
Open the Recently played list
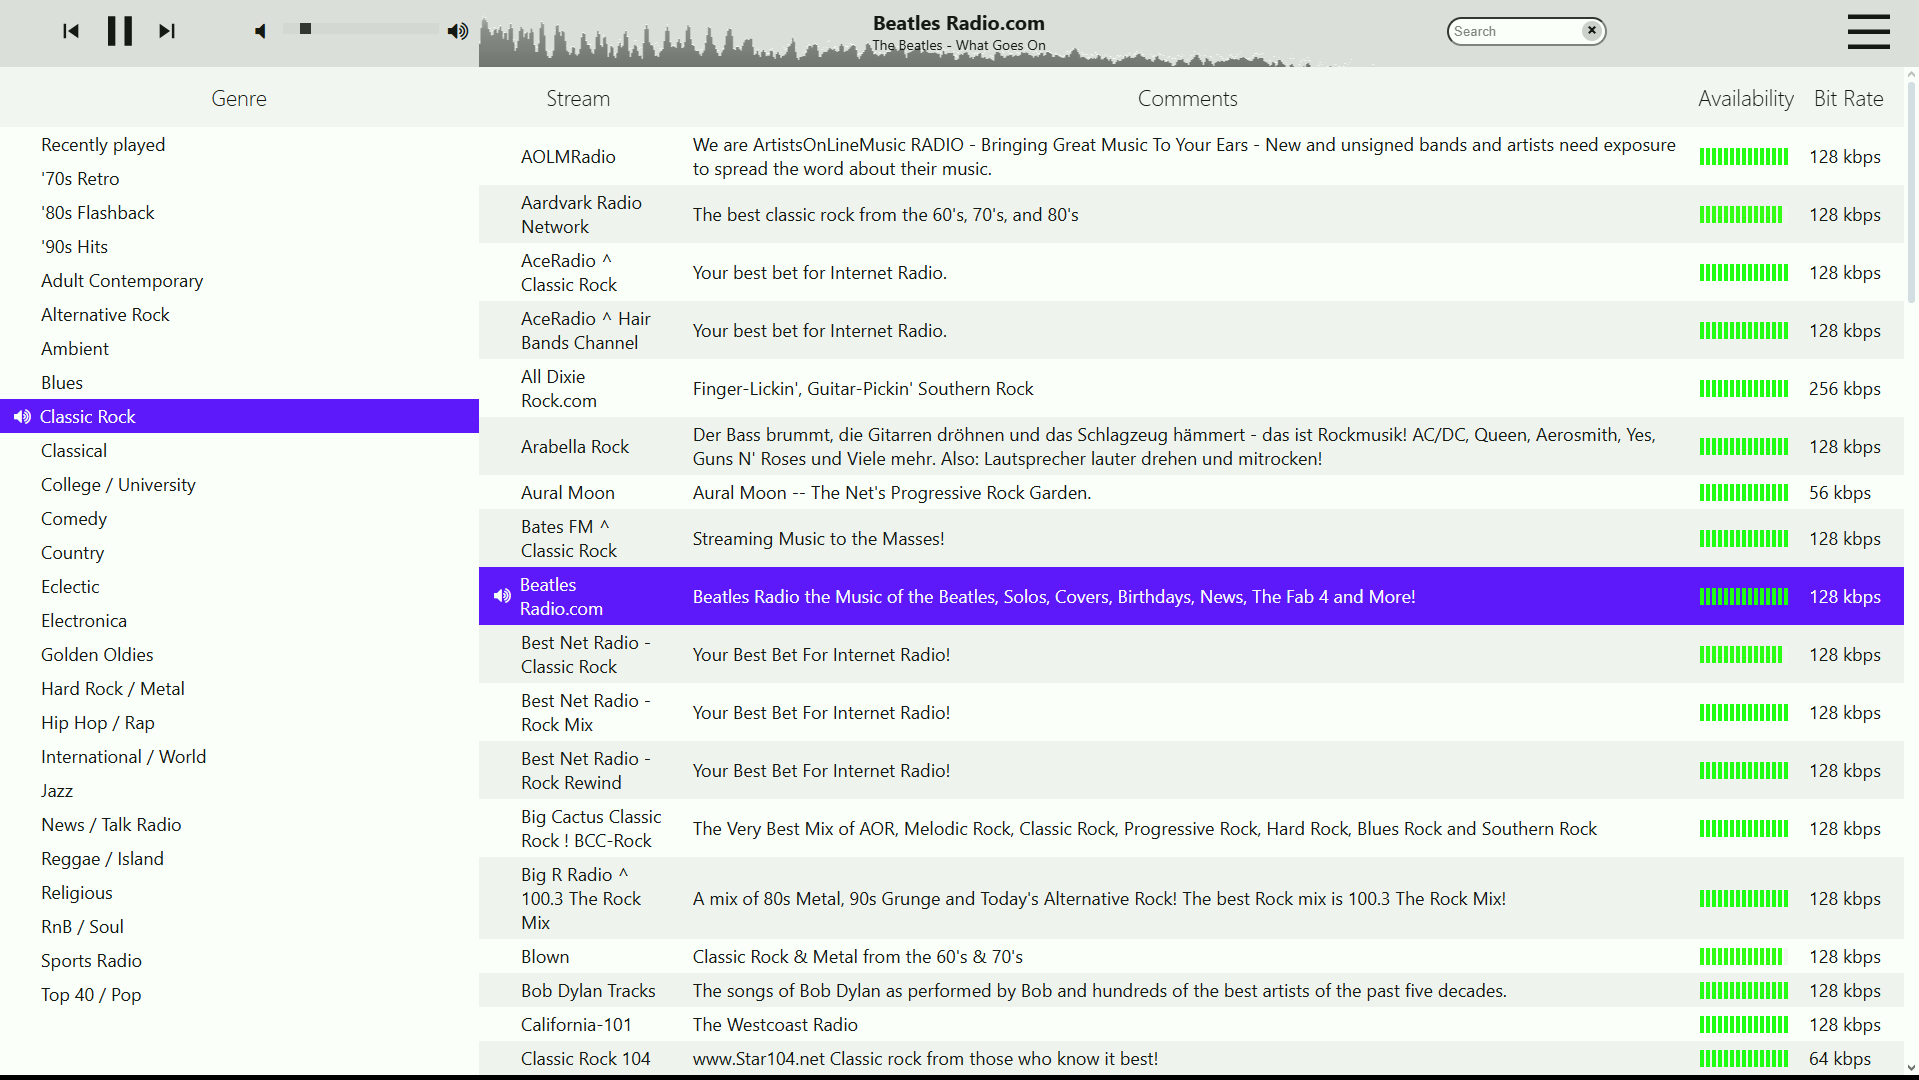pos(103,144)
